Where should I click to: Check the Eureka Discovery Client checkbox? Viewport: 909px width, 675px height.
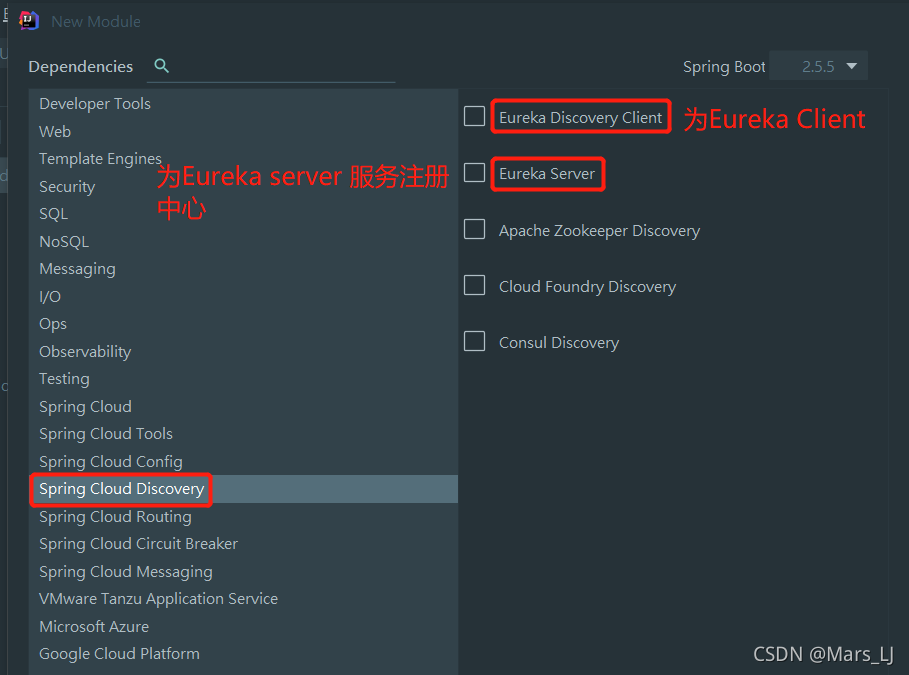pyautogui.click(x=474, y=116)
